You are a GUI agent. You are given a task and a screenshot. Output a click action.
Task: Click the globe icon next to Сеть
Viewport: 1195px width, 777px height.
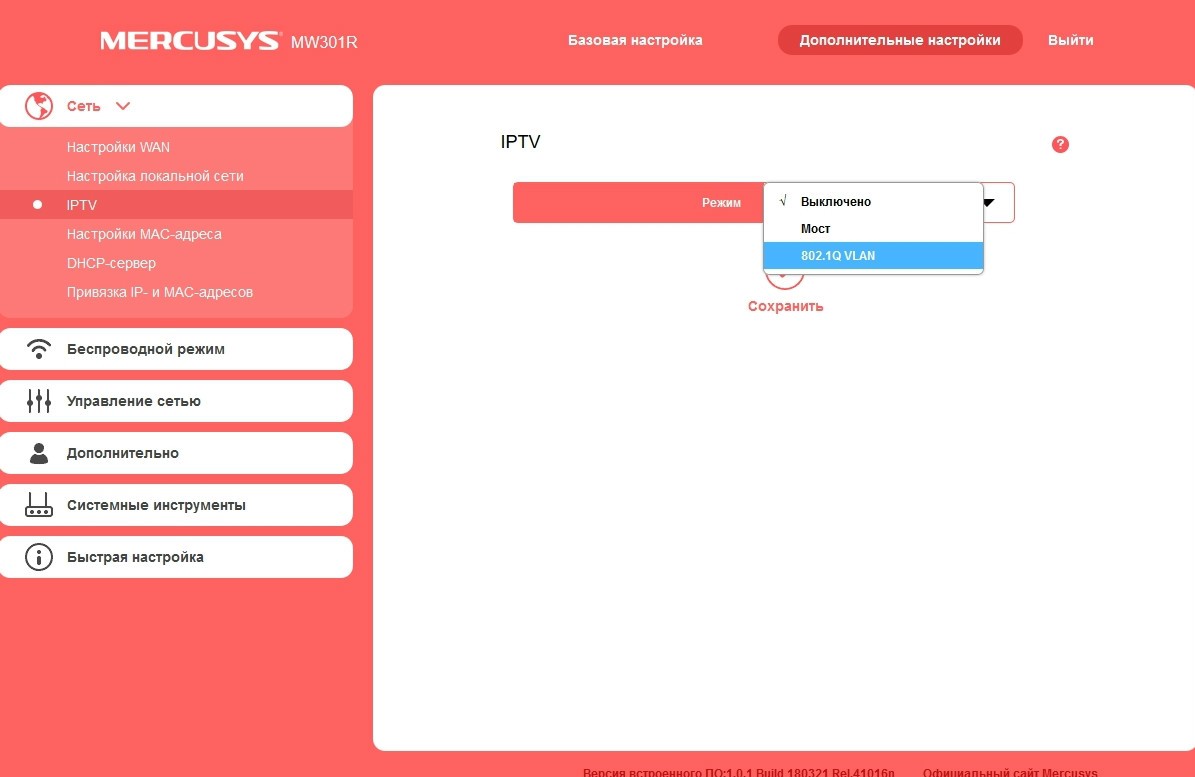[39, 106]
